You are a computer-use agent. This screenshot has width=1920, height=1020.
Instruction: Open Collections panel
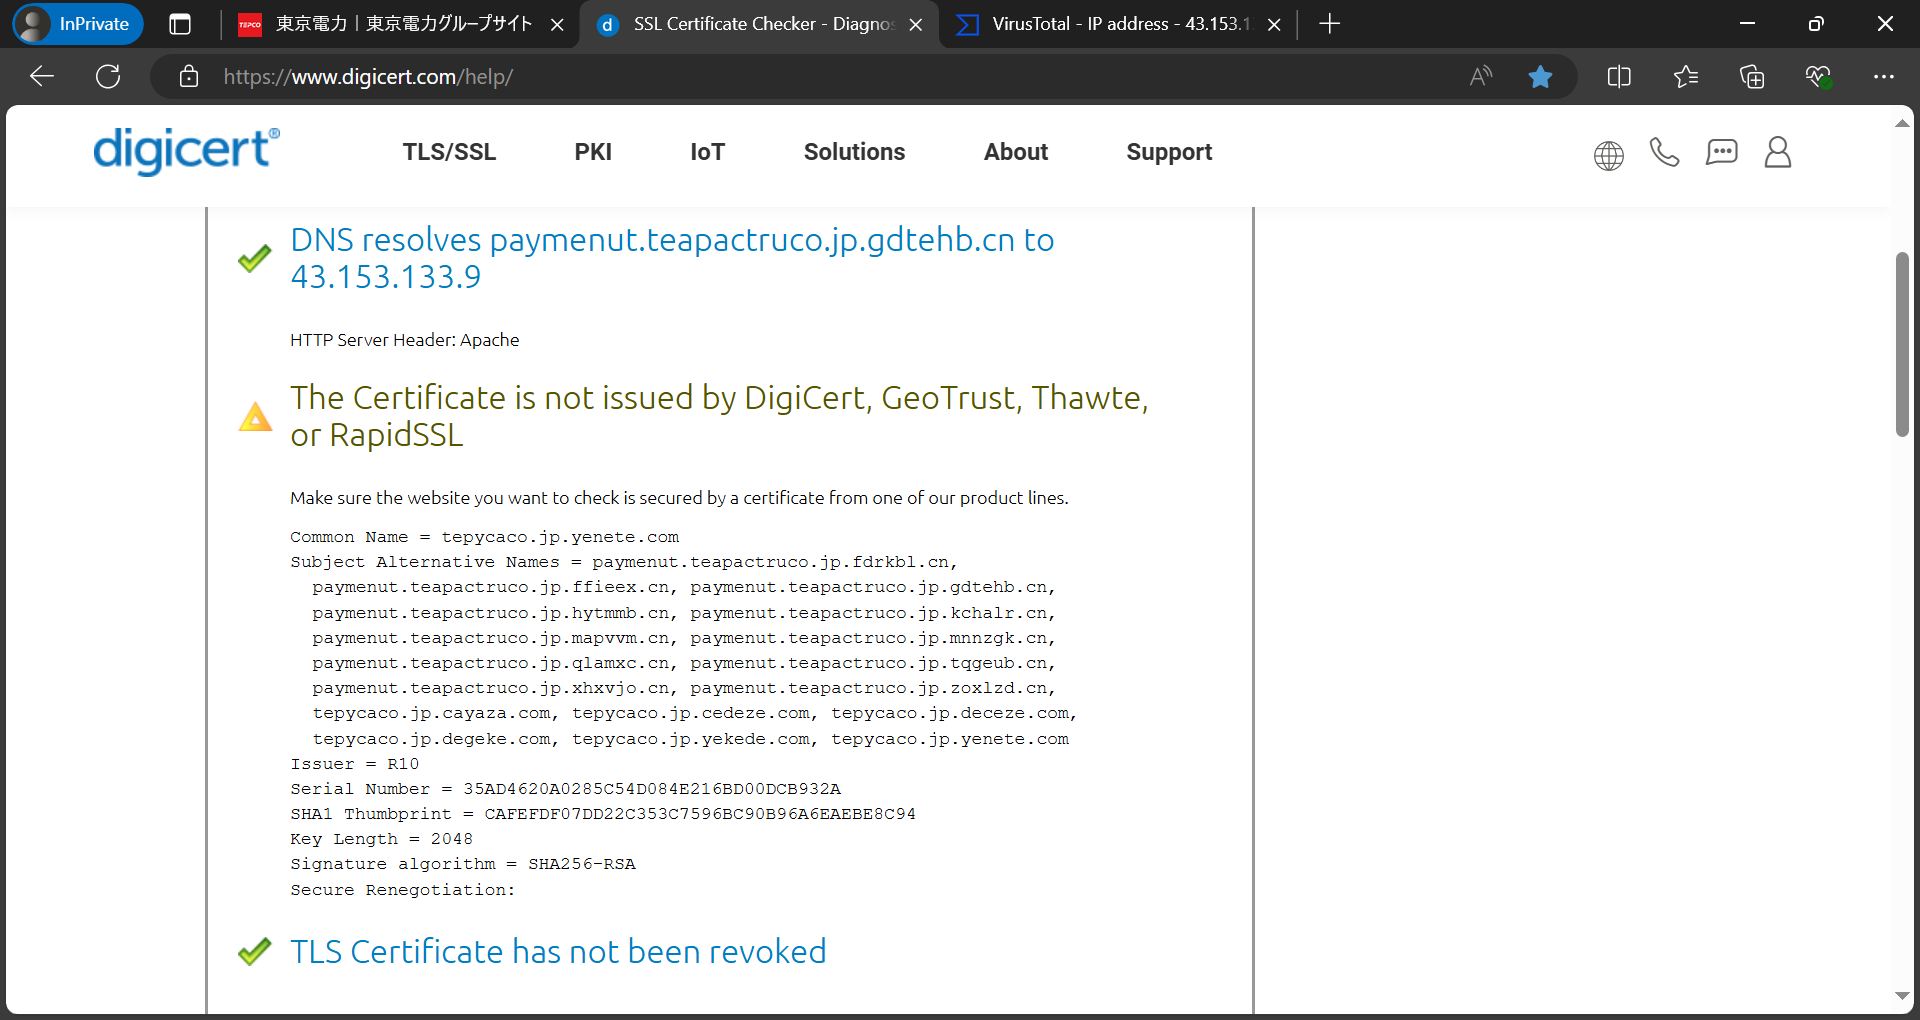[x=1752, y=76]
